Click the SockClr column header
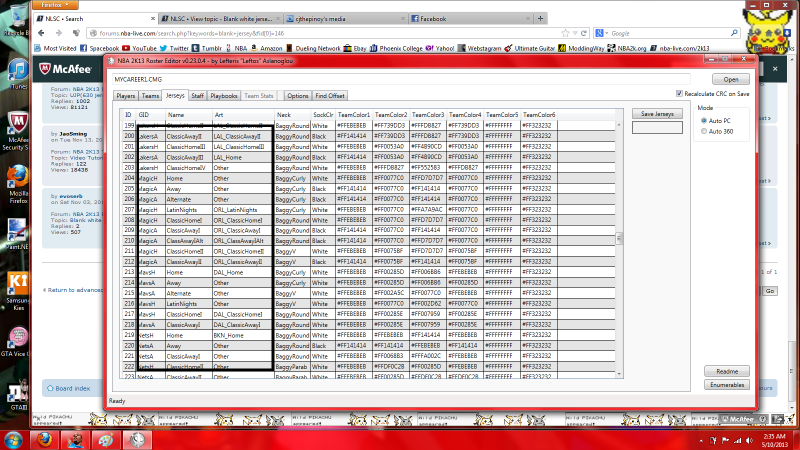Screen dimensions: 800x450 [322, 115]
